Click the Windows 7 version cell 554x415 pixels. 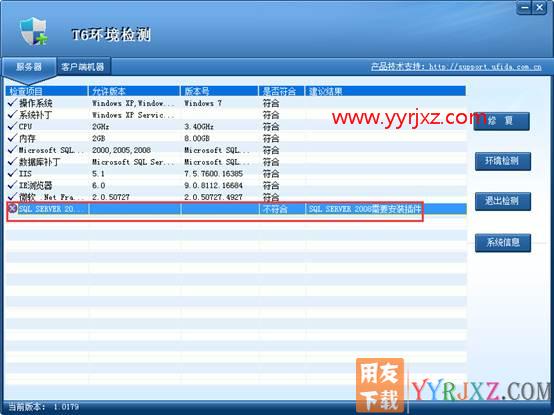point(203,103)
